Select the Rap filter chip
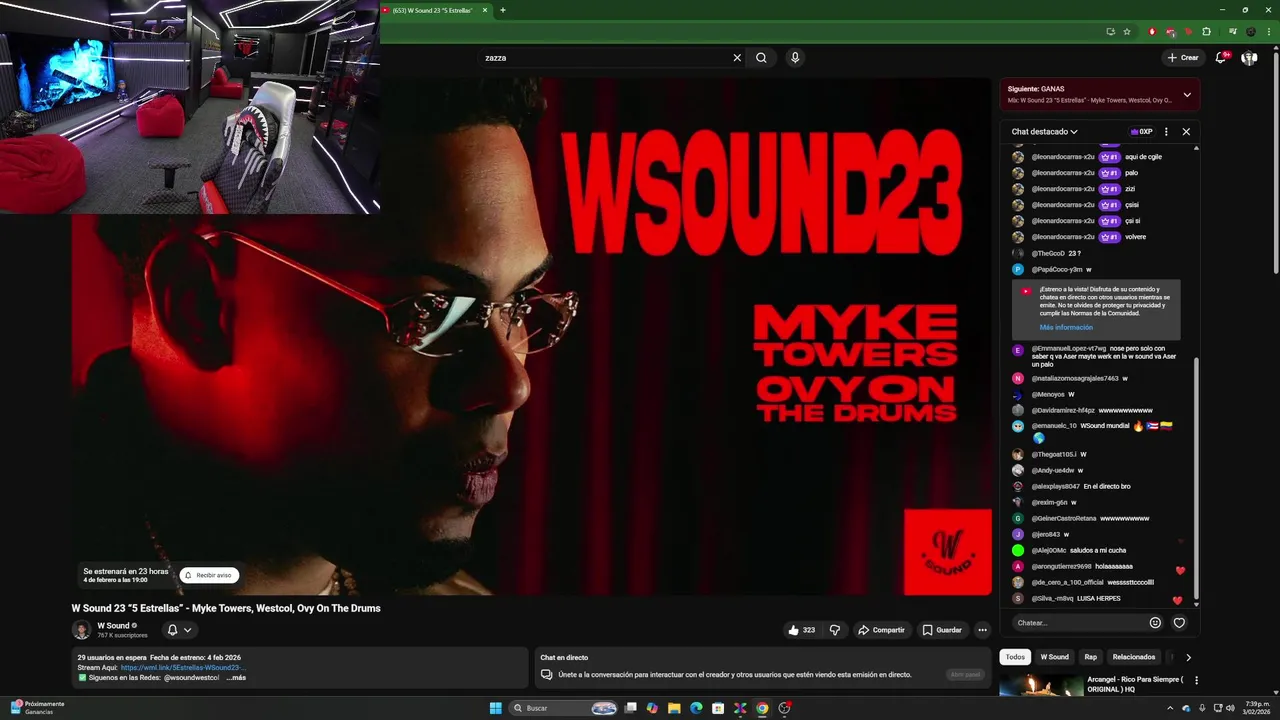 click(x=1091, y=657)
